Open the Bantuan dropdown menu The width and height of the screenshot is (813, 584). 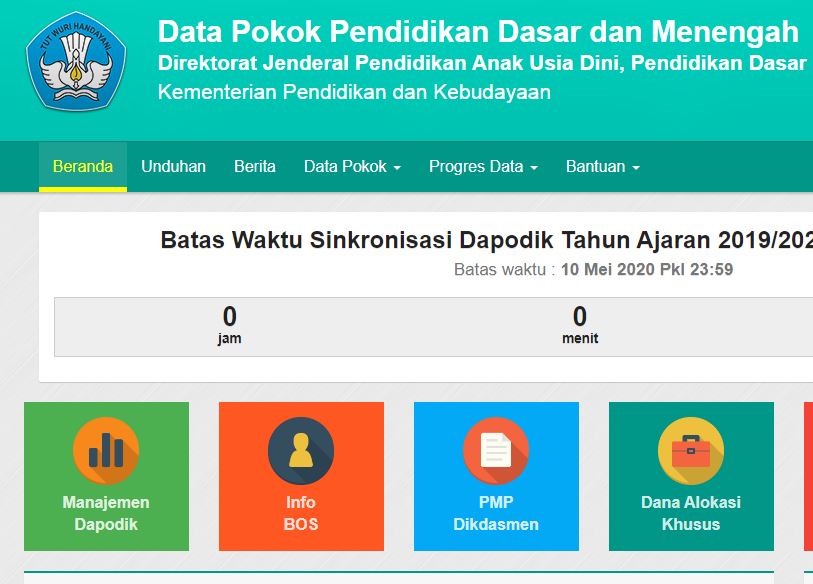click(602, 167)
